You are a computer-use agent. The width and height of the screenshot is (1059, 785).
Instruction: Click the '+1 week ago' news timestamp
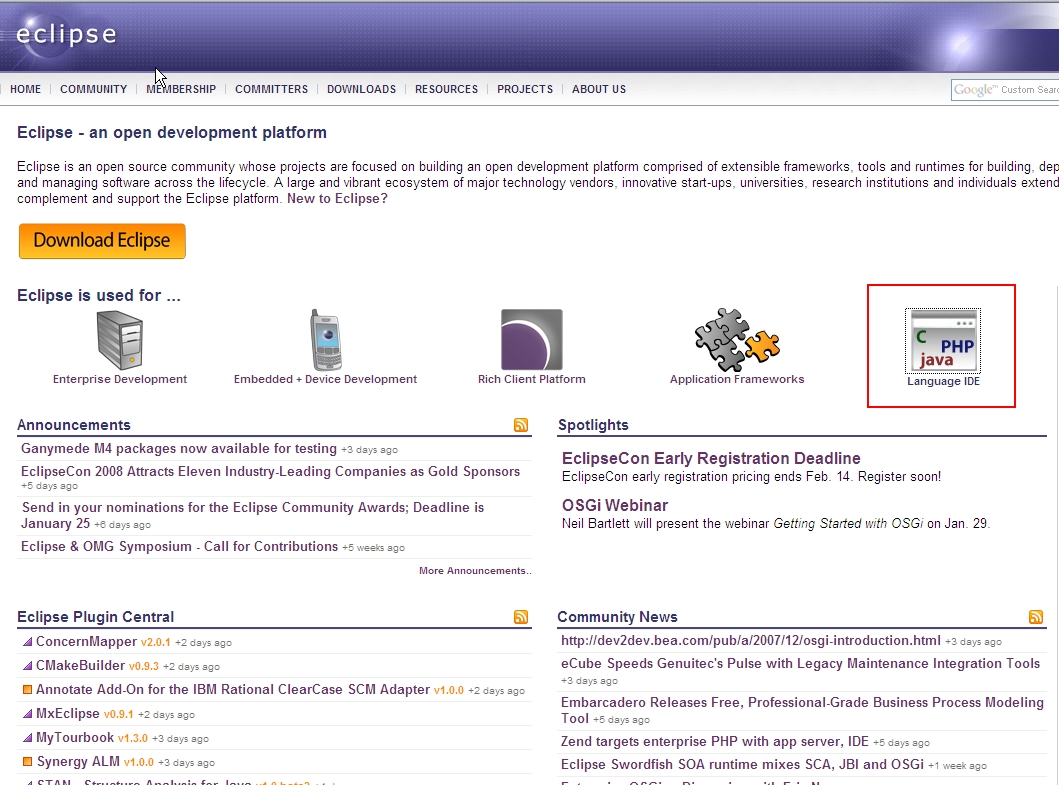click(957, 765)
